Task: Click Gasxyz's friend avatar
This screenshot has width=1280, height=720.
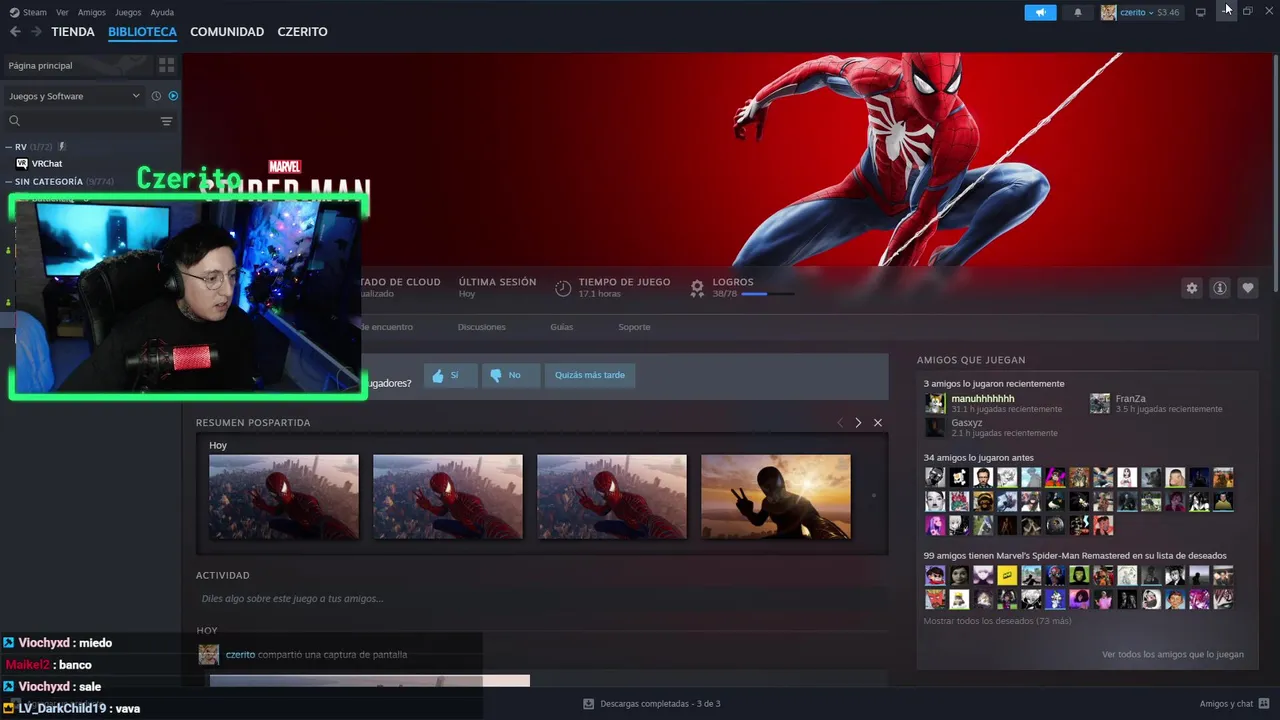Action: click(935, 427)
